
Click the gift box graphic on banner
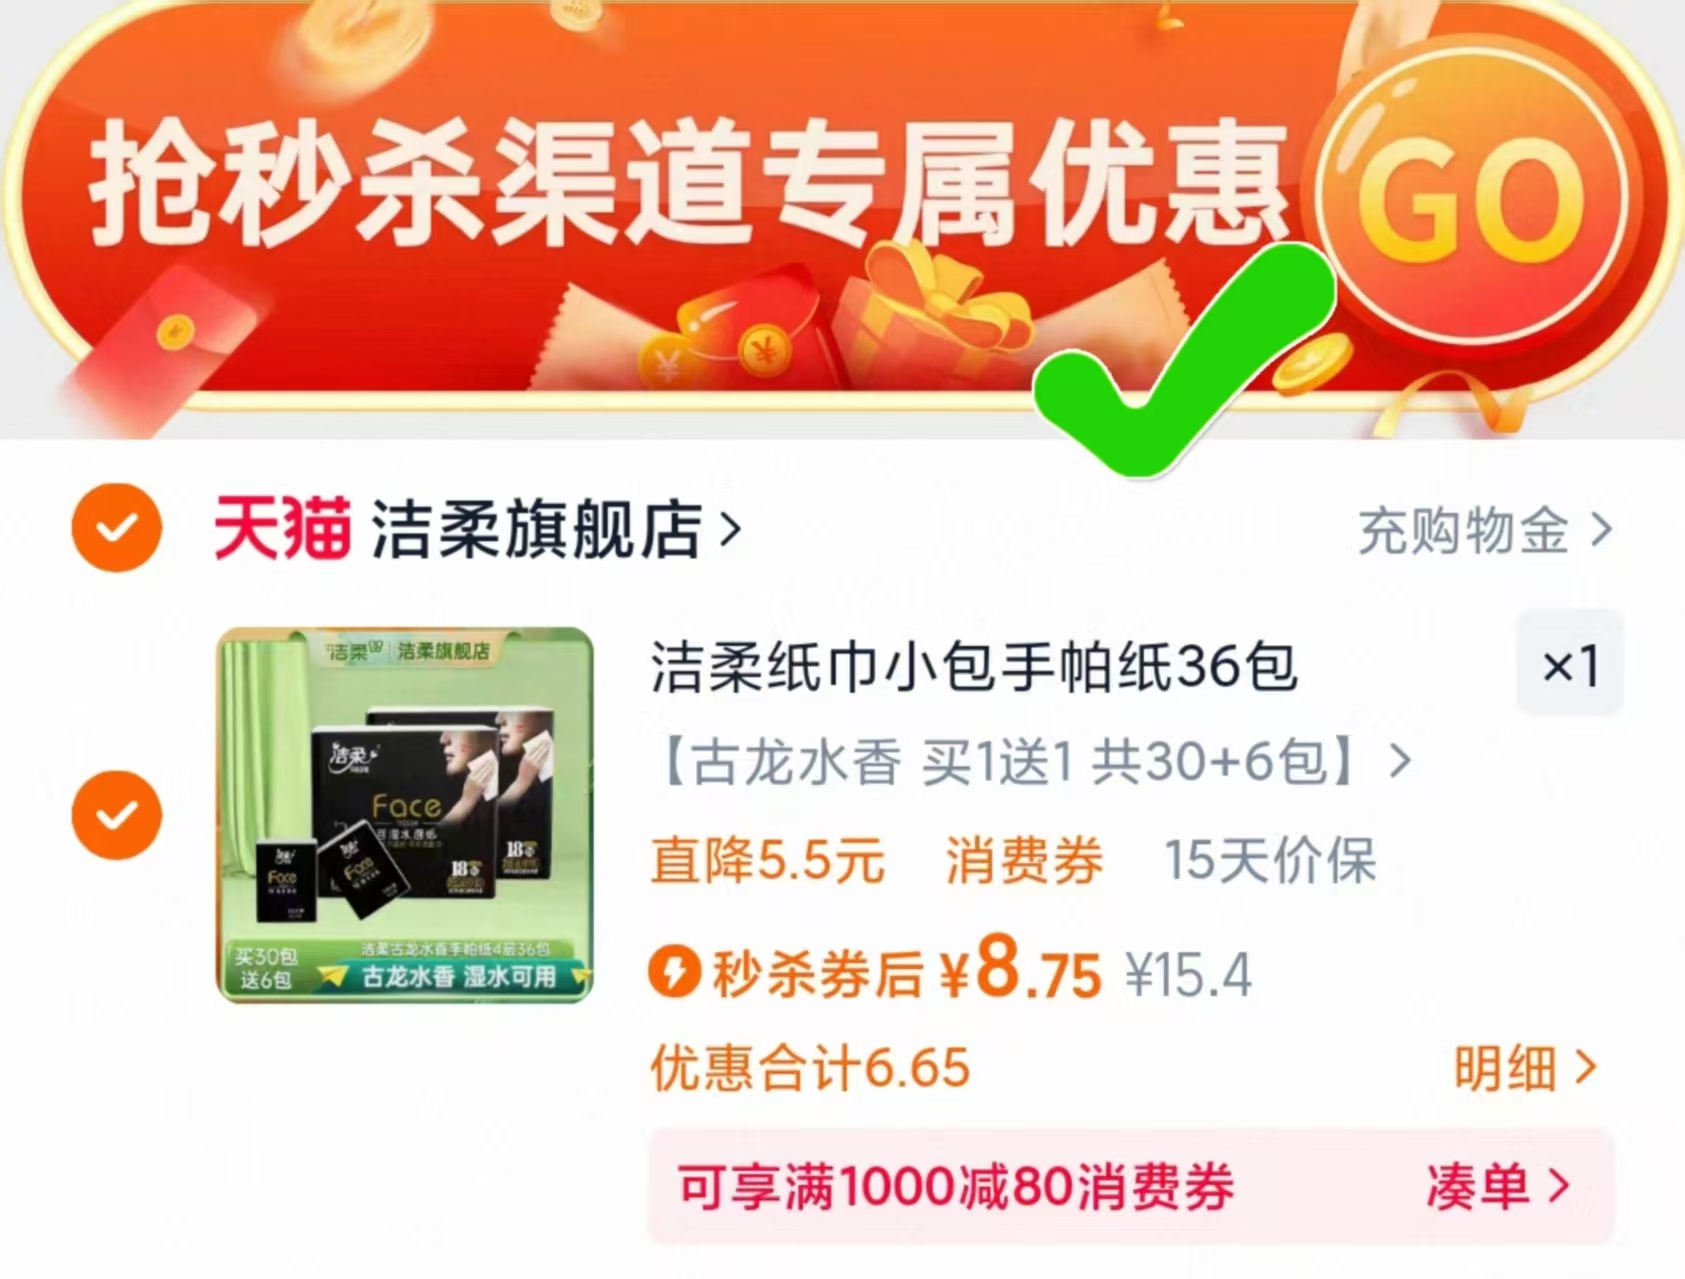coord(930,320)
